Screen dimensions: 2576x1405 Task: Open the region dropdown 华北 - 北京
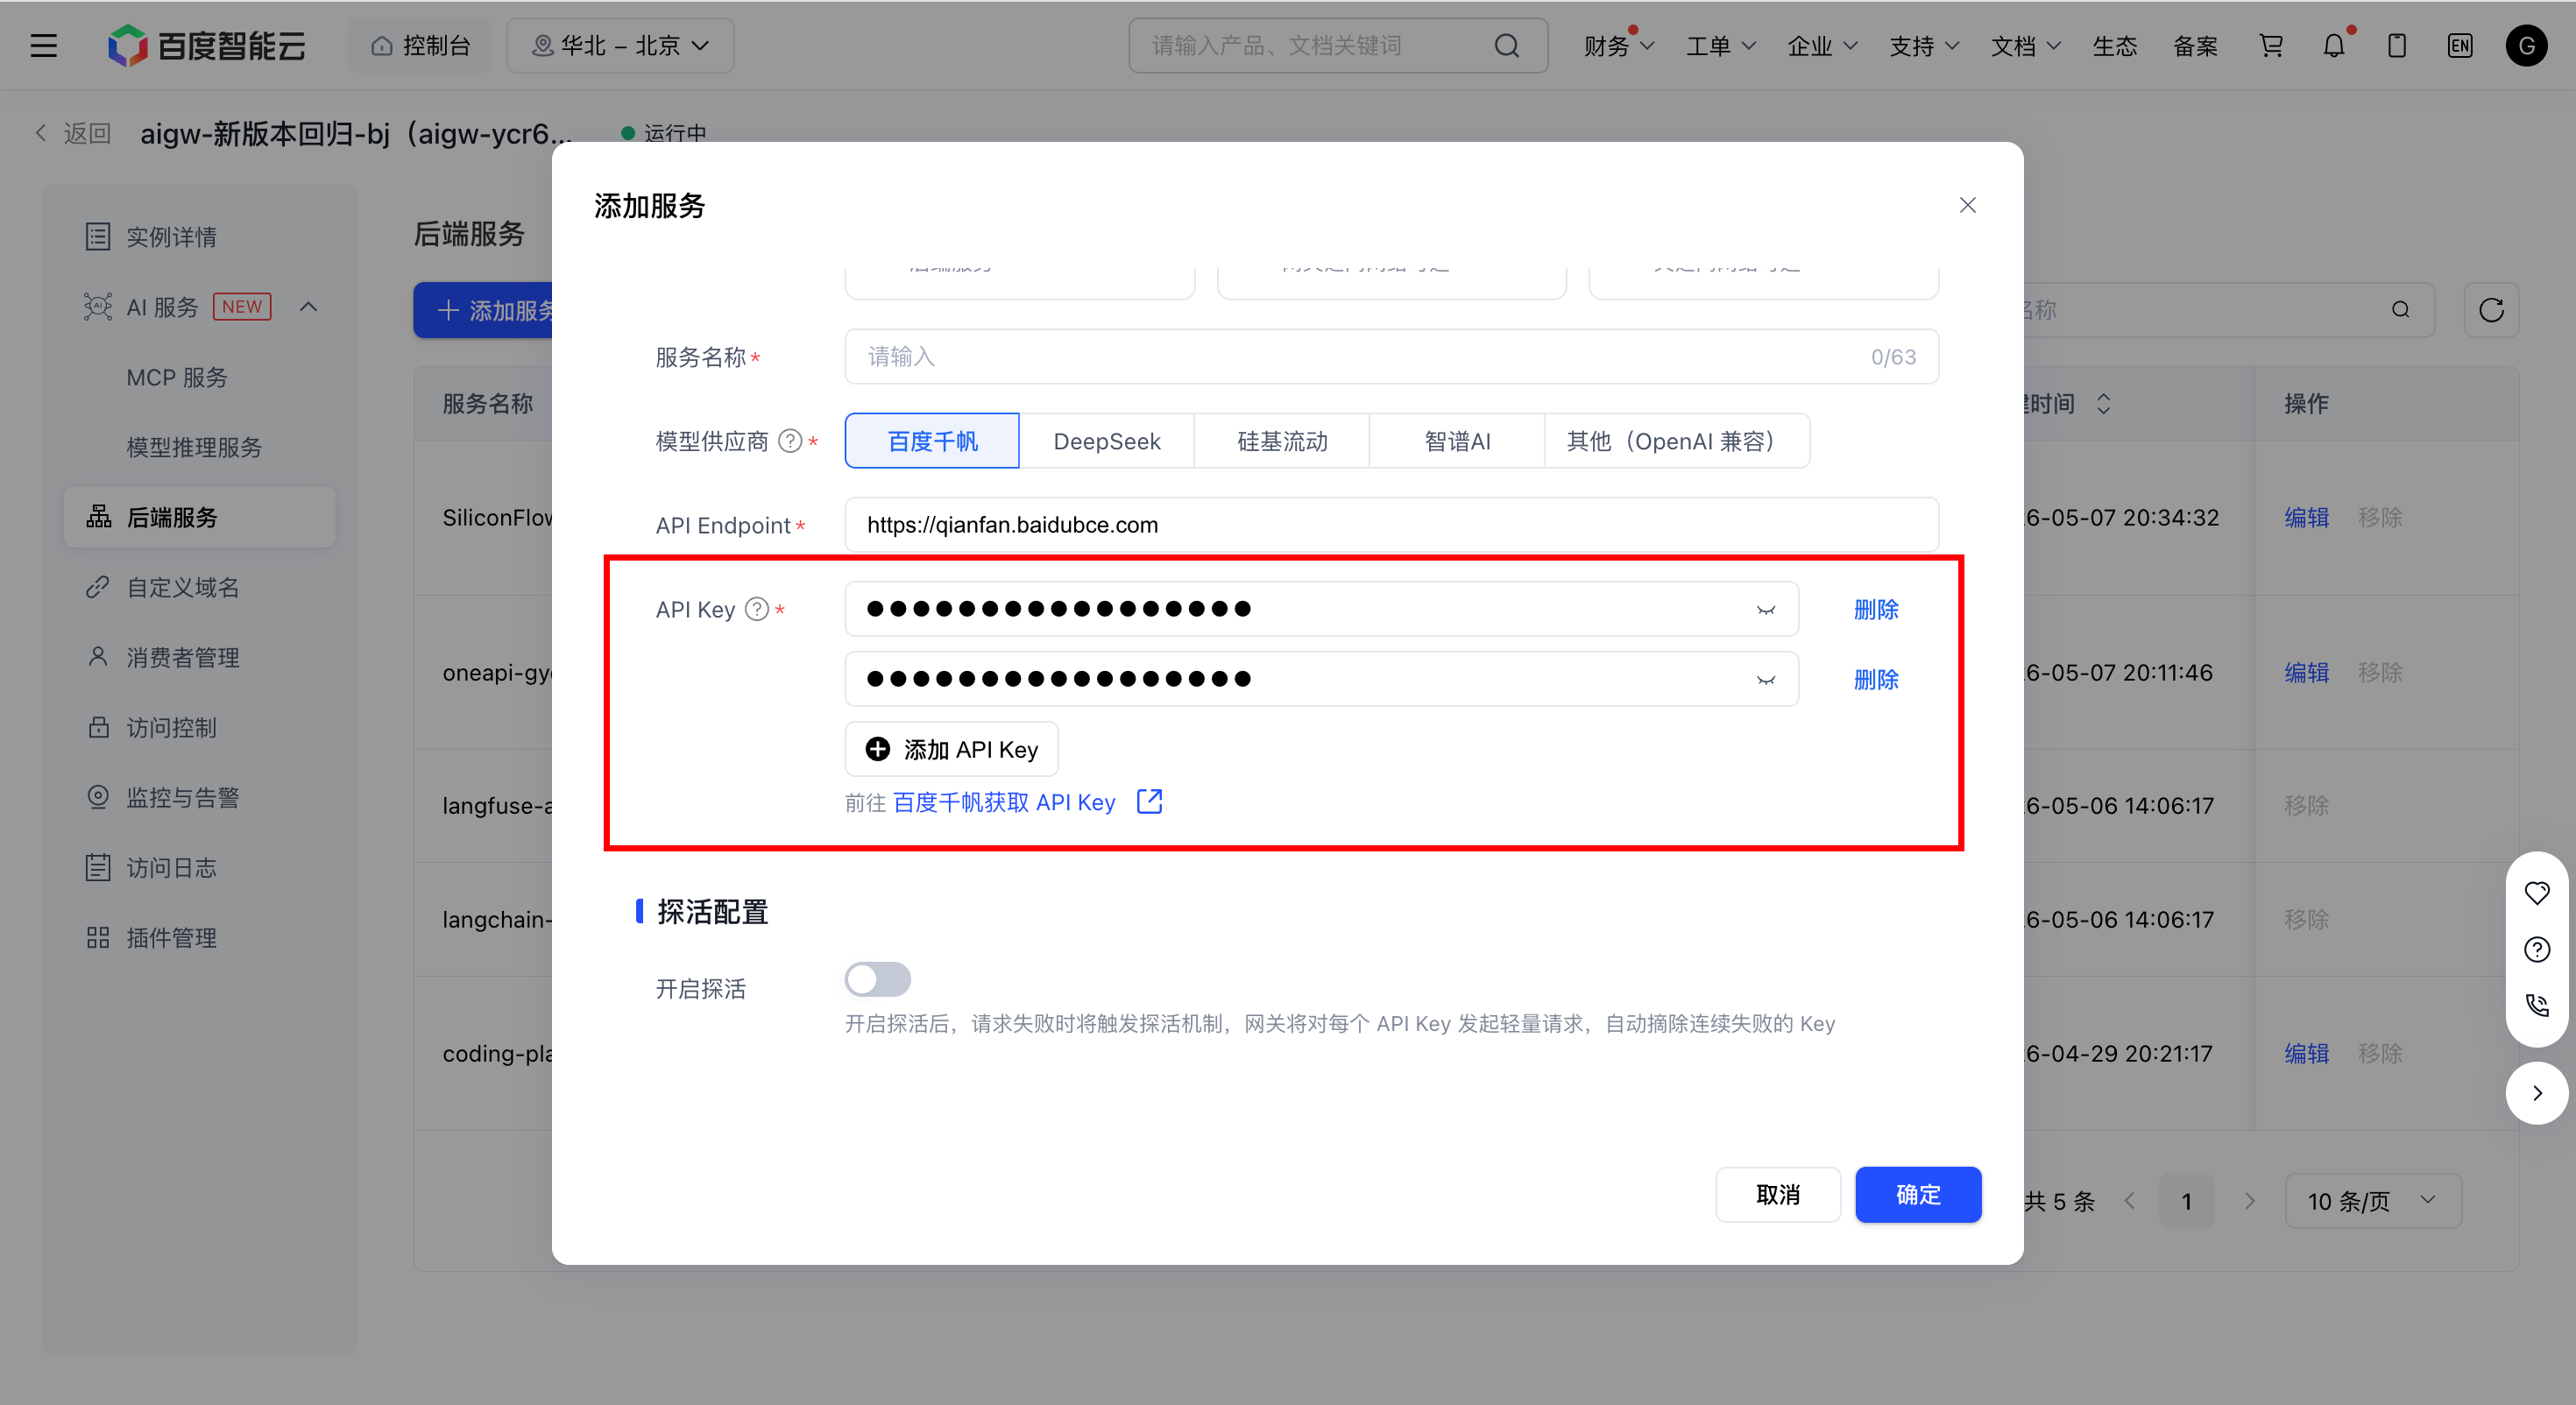[620, 46]
